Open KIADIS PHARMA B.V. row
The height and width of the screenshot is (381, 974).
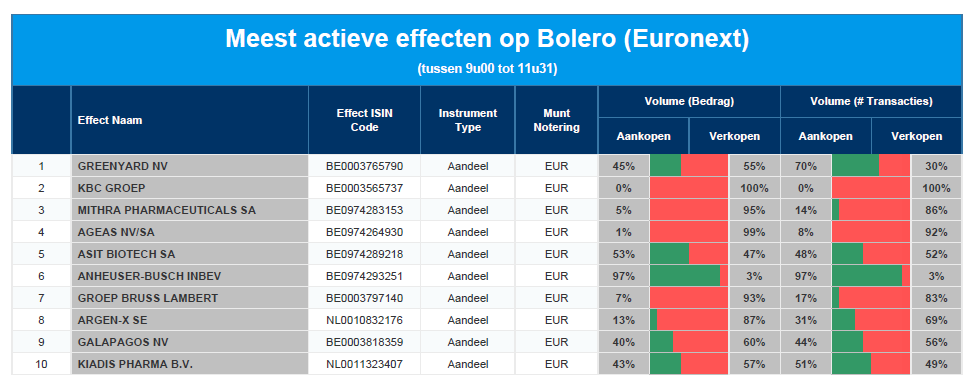[x=486, y=364]
